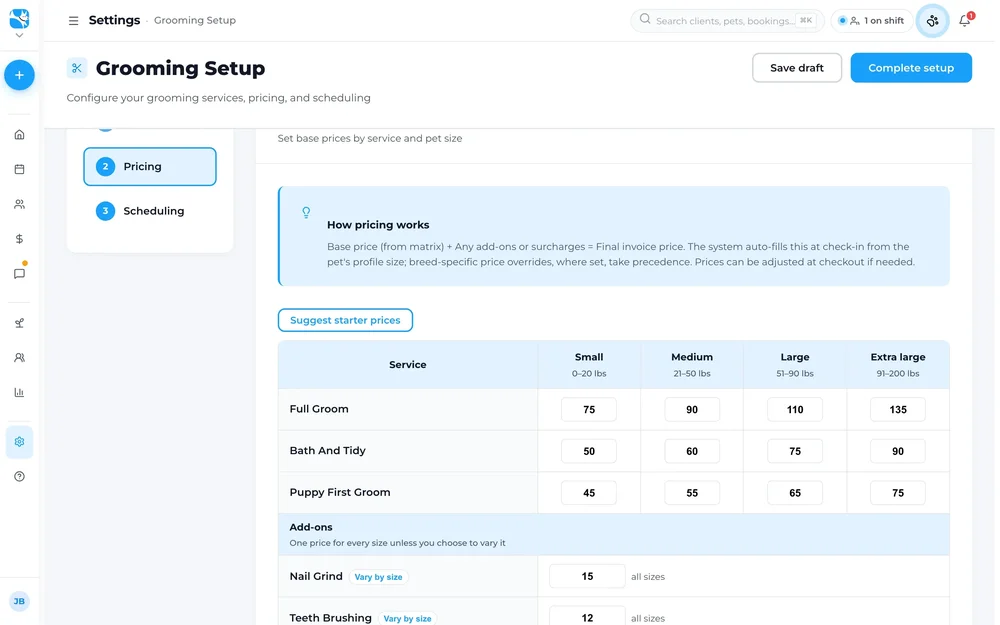The height and width of the screenshot is (625, 1000).
Task: Click the lightbulb icon in the pricing info box
Action: coord(306,212)
